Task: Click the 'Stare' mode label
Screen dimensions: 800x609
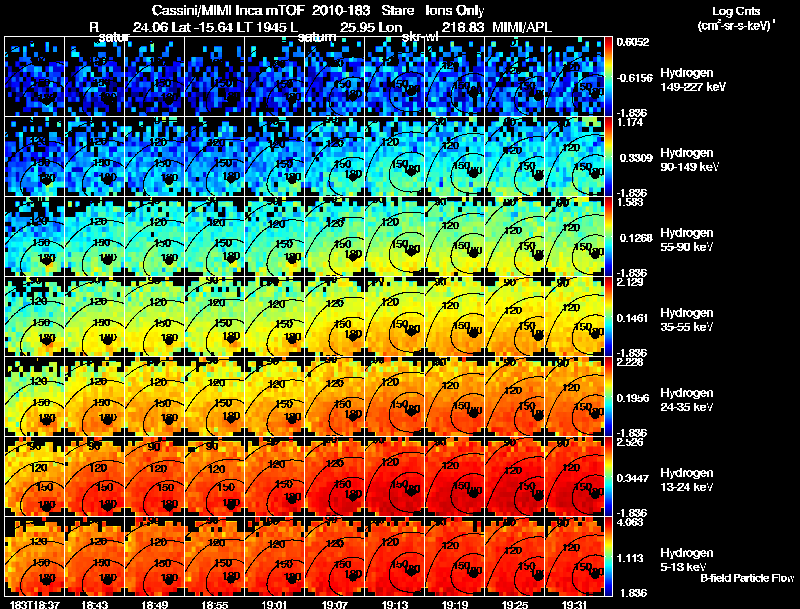Action: [x=397, y=10]
